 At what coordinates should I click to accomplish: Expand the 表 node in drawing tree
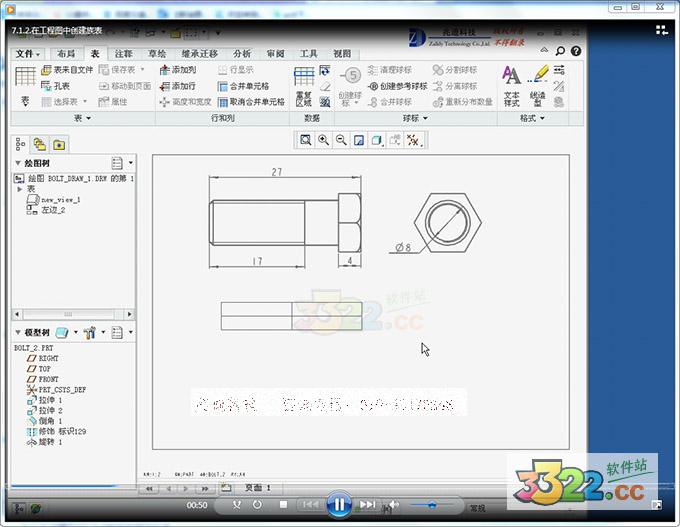point(19,189)
